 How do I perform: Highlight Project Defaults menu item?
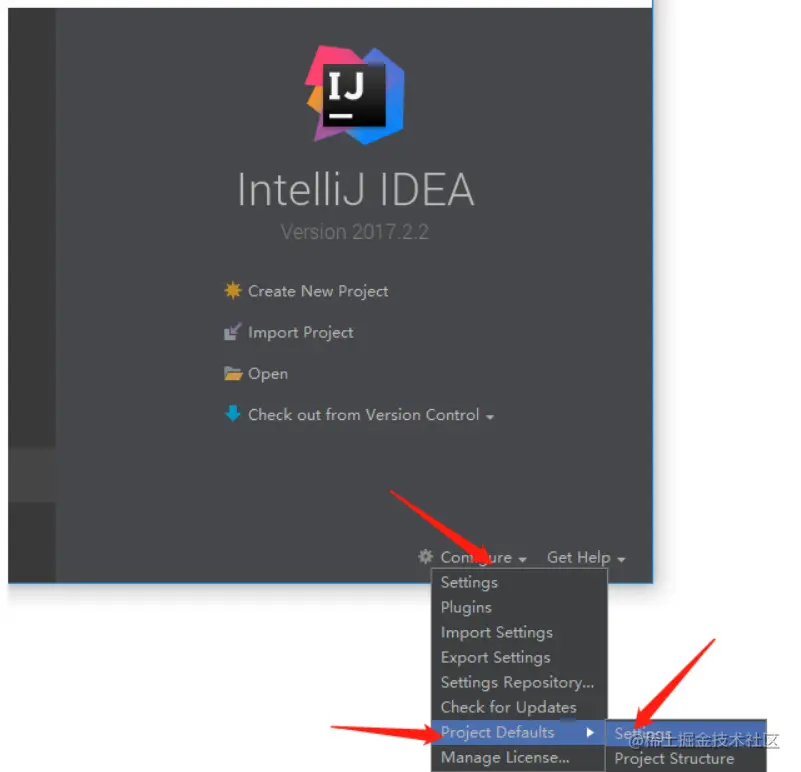pos(519,733)
